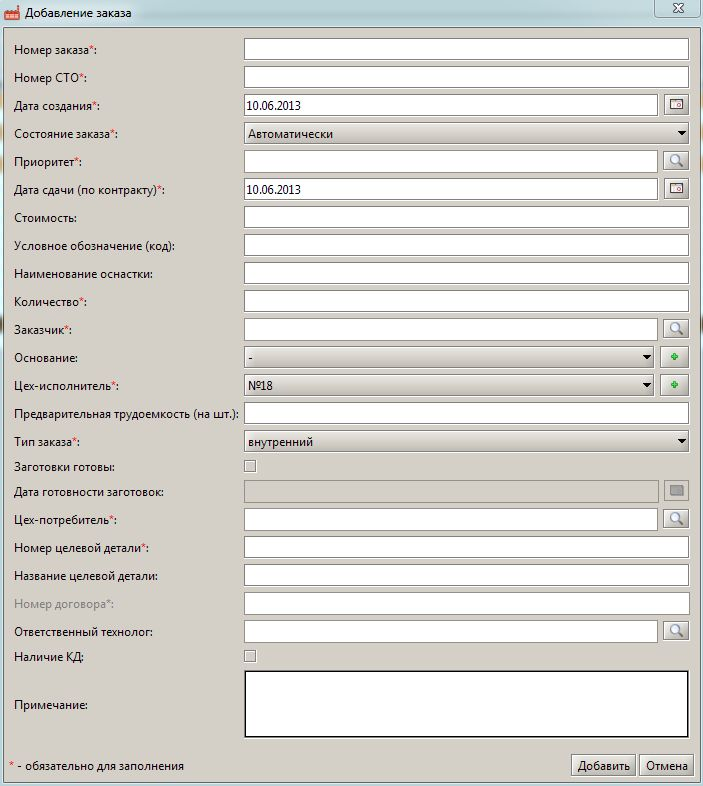Click the Дата готовности заготовок field
The image size is (703, 786).
click(x=451, y=491)
